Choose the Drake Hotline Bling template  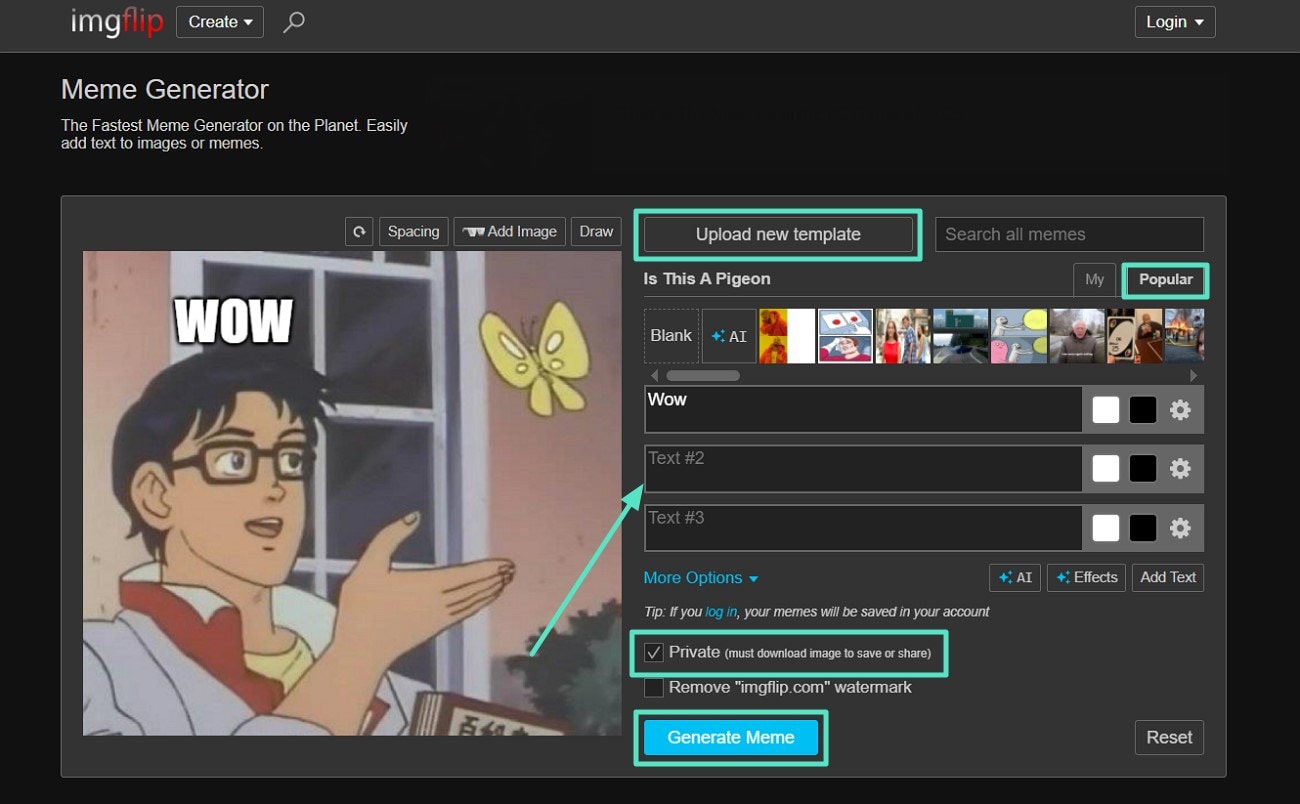[x=787, y=336]
